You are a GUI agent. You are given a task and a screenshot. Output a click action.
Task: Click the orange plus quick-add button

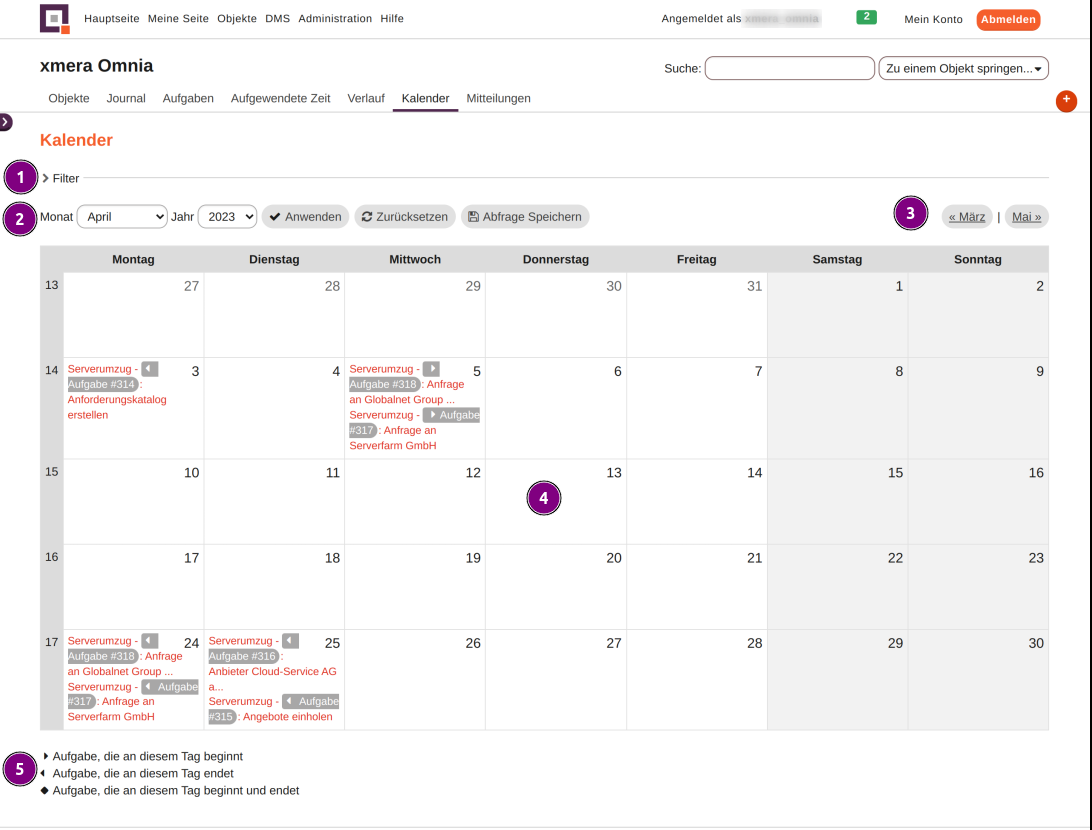[1066, 100]
